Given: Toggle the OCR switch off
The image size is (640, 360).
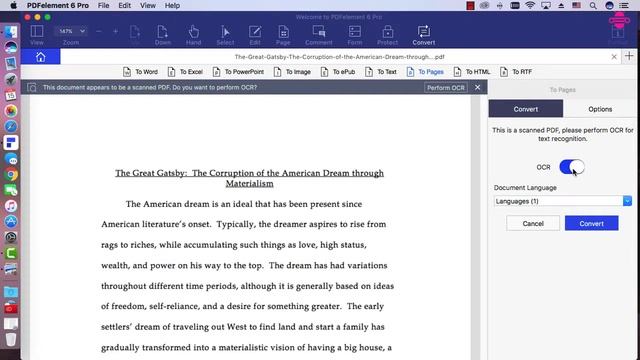Looking at the screenshot, I should point(572,167).
